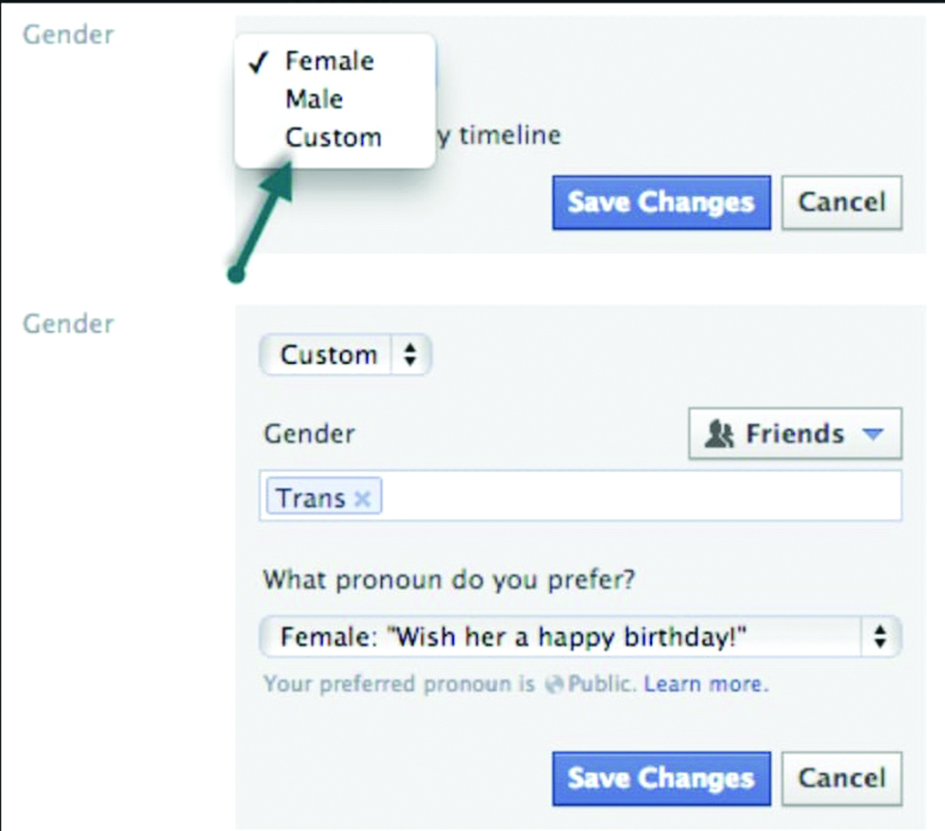Click the blue arrow on Friends button
The width and height of the screenshot is (945, 831).
coord(873,434)
